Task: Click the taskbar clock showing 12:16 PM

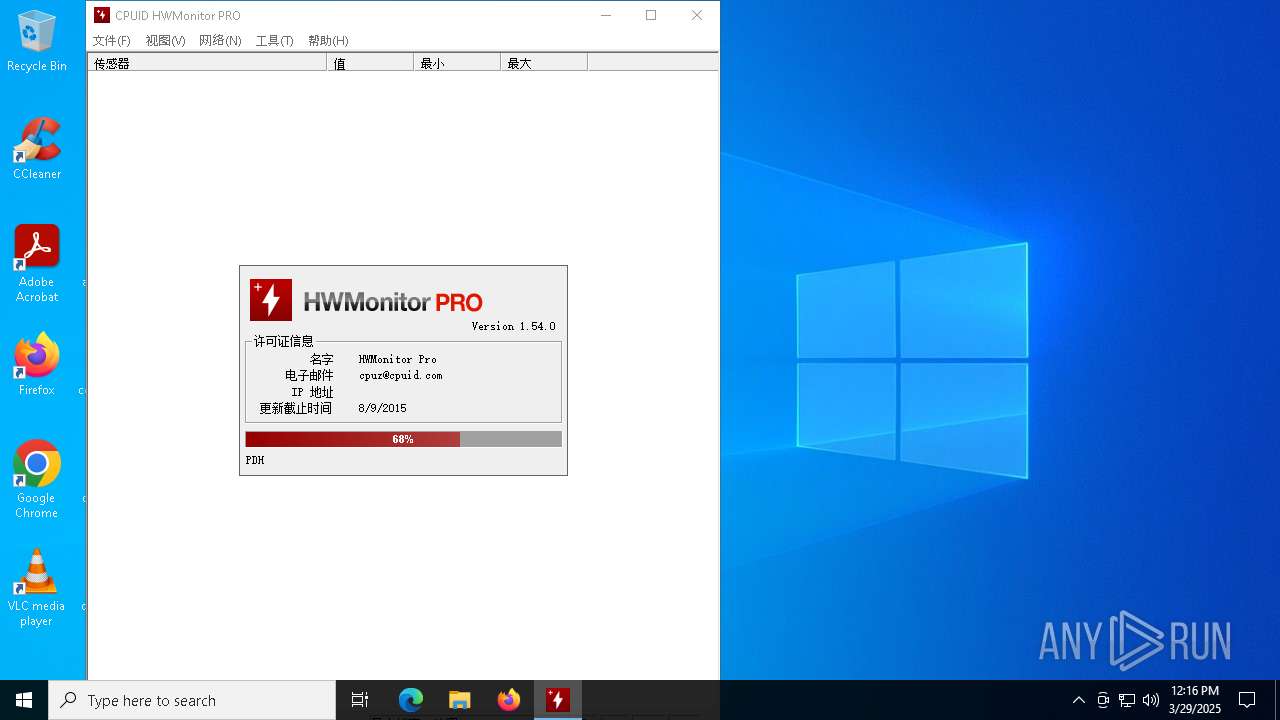Action: 1194,700
